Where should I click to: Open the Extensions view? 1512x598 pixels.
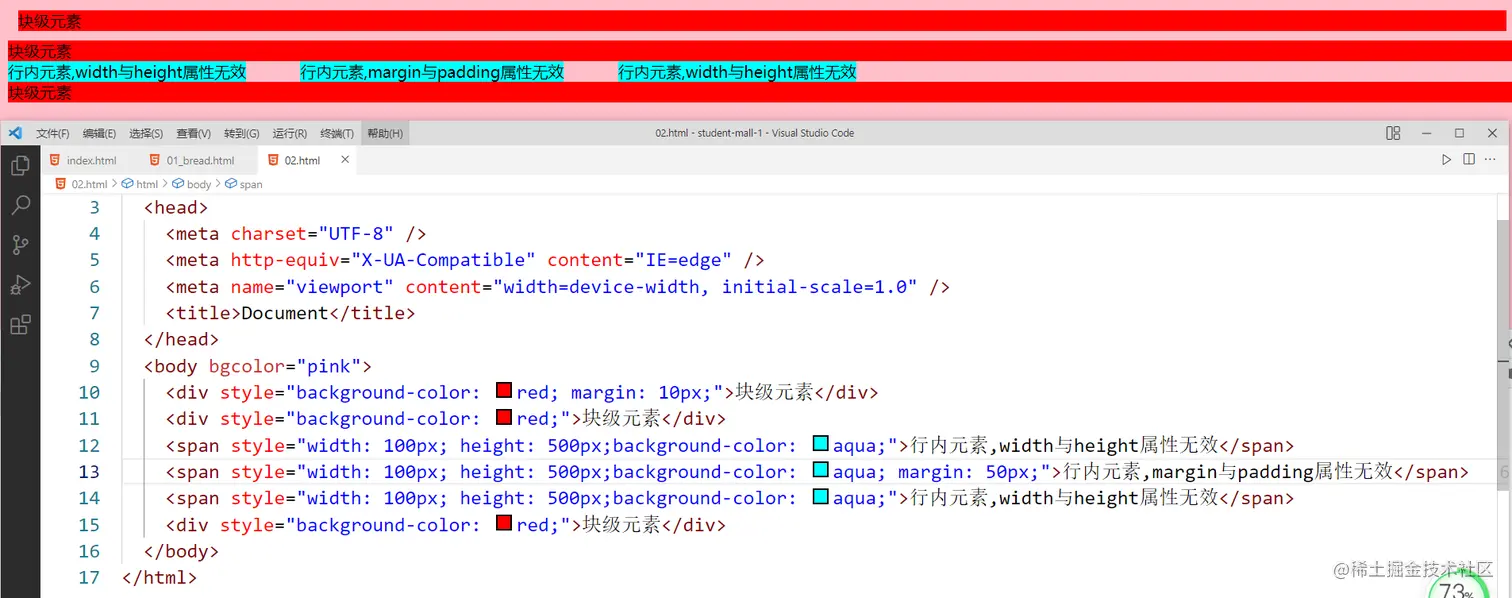pos(20,325)
